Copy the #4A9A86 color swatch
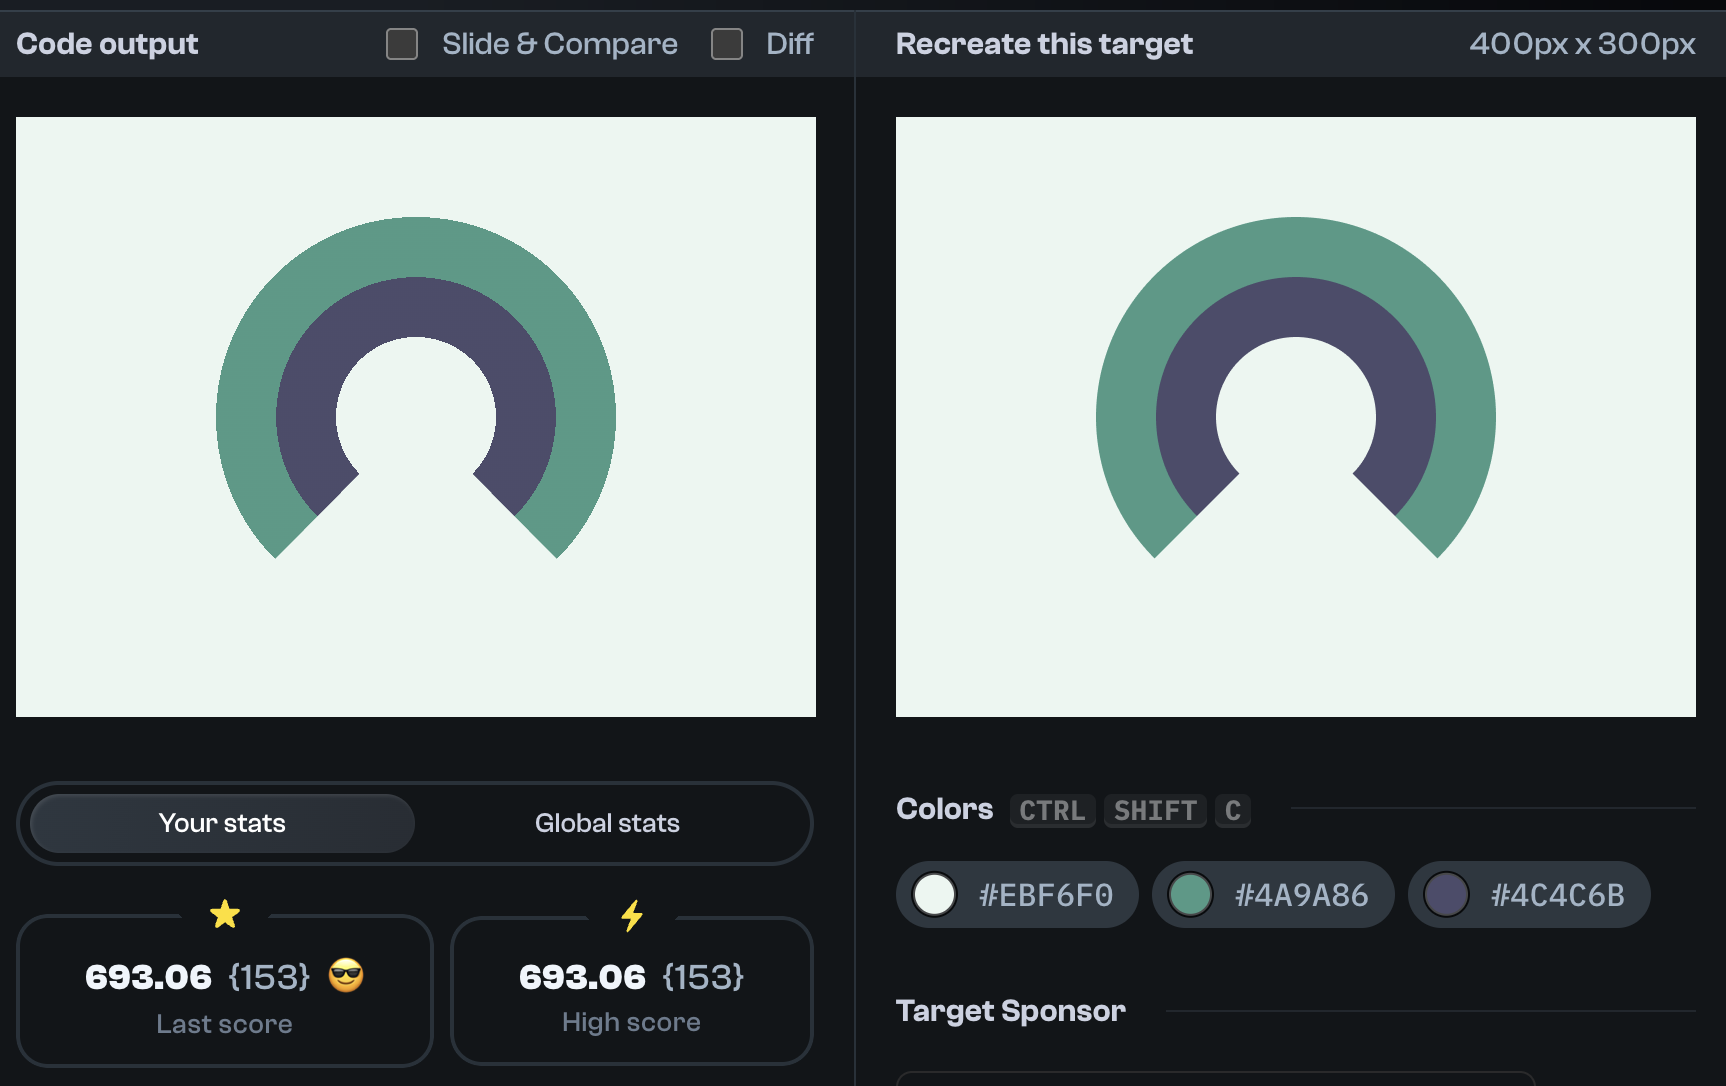The height and width of the screenshot is (1086, 1726). pos(1273,894)
